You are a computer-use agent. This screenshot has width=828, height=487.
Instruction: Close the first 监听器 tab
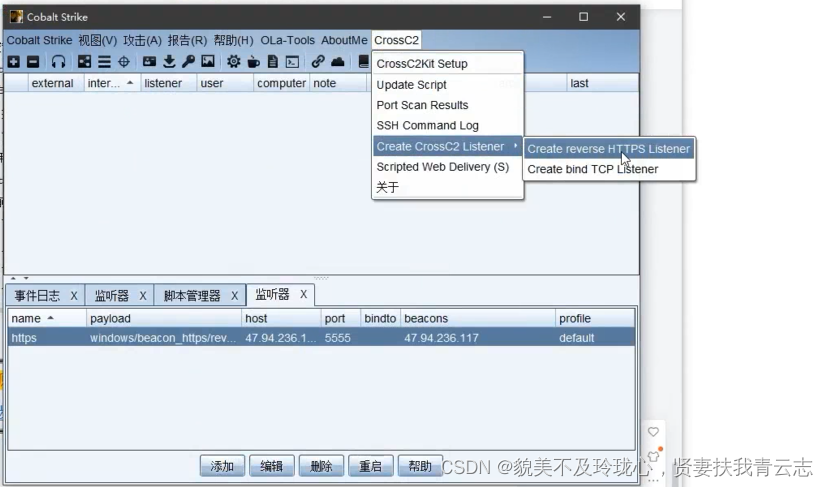143,296
